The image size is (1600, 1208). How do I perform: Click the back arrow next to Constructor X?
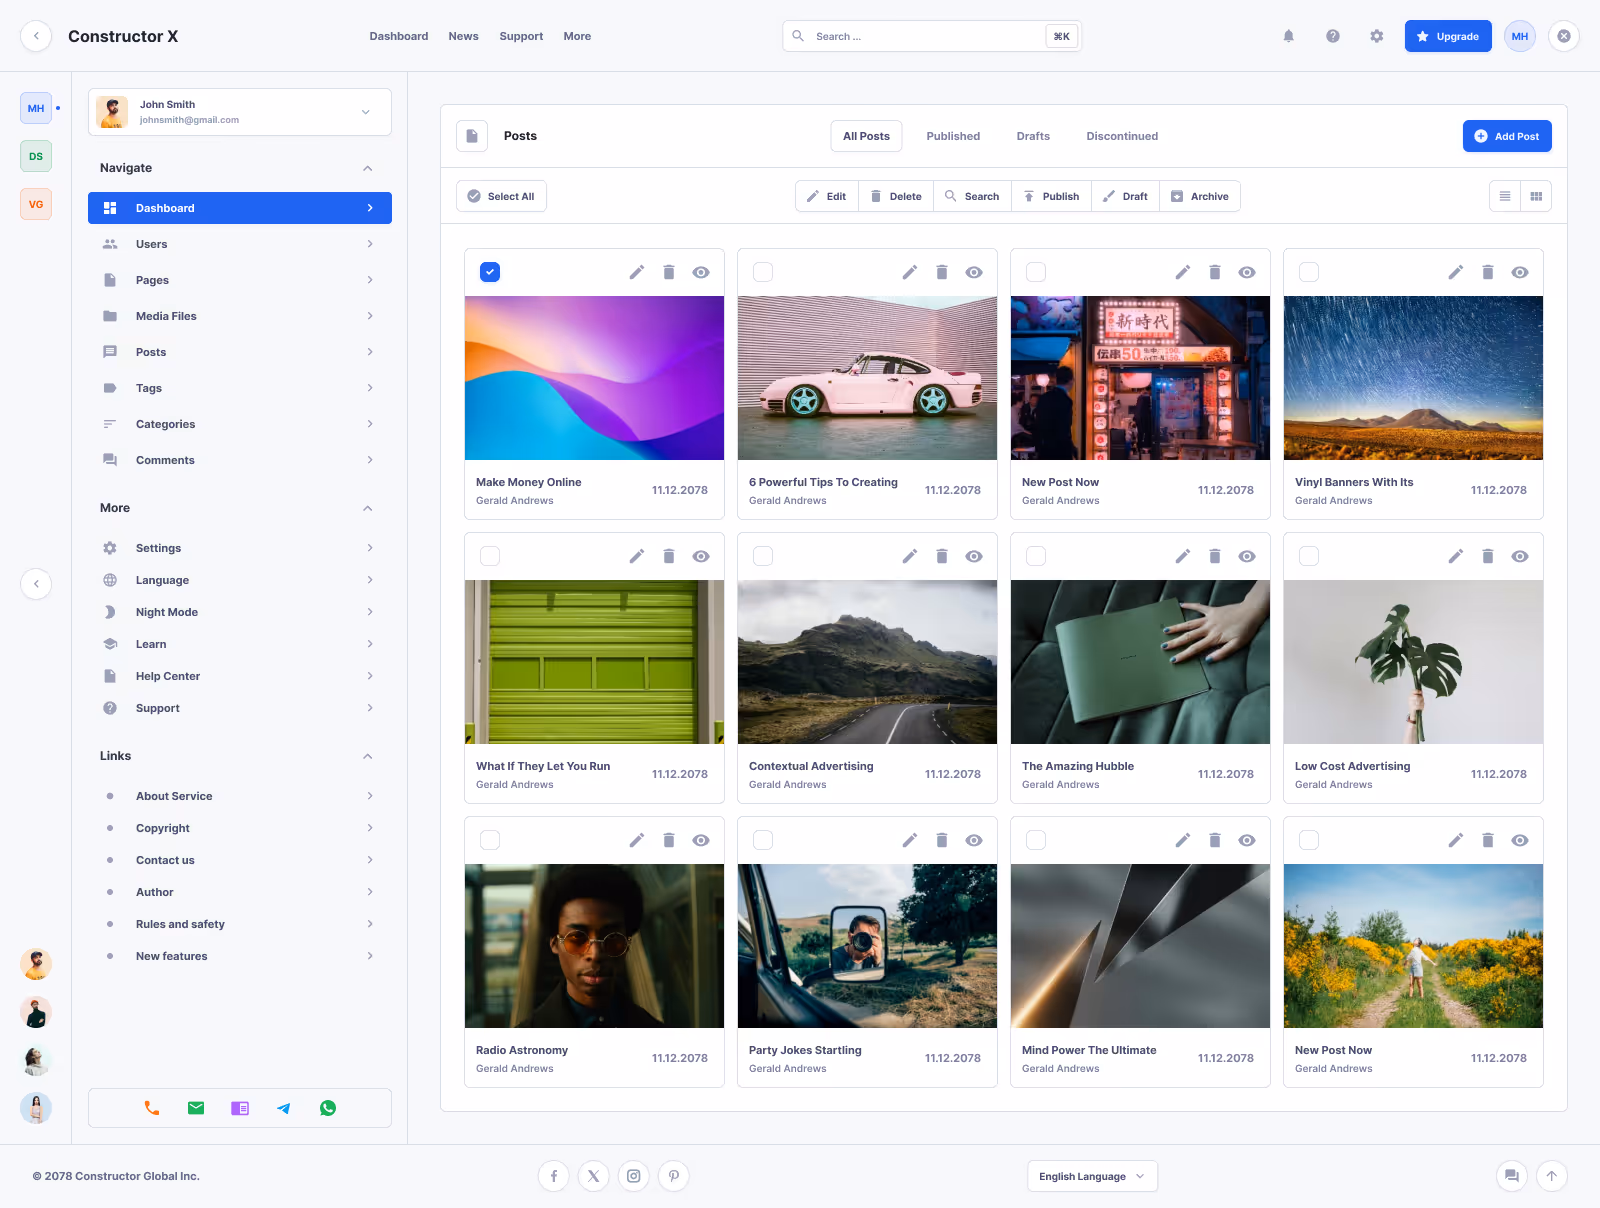36,36
